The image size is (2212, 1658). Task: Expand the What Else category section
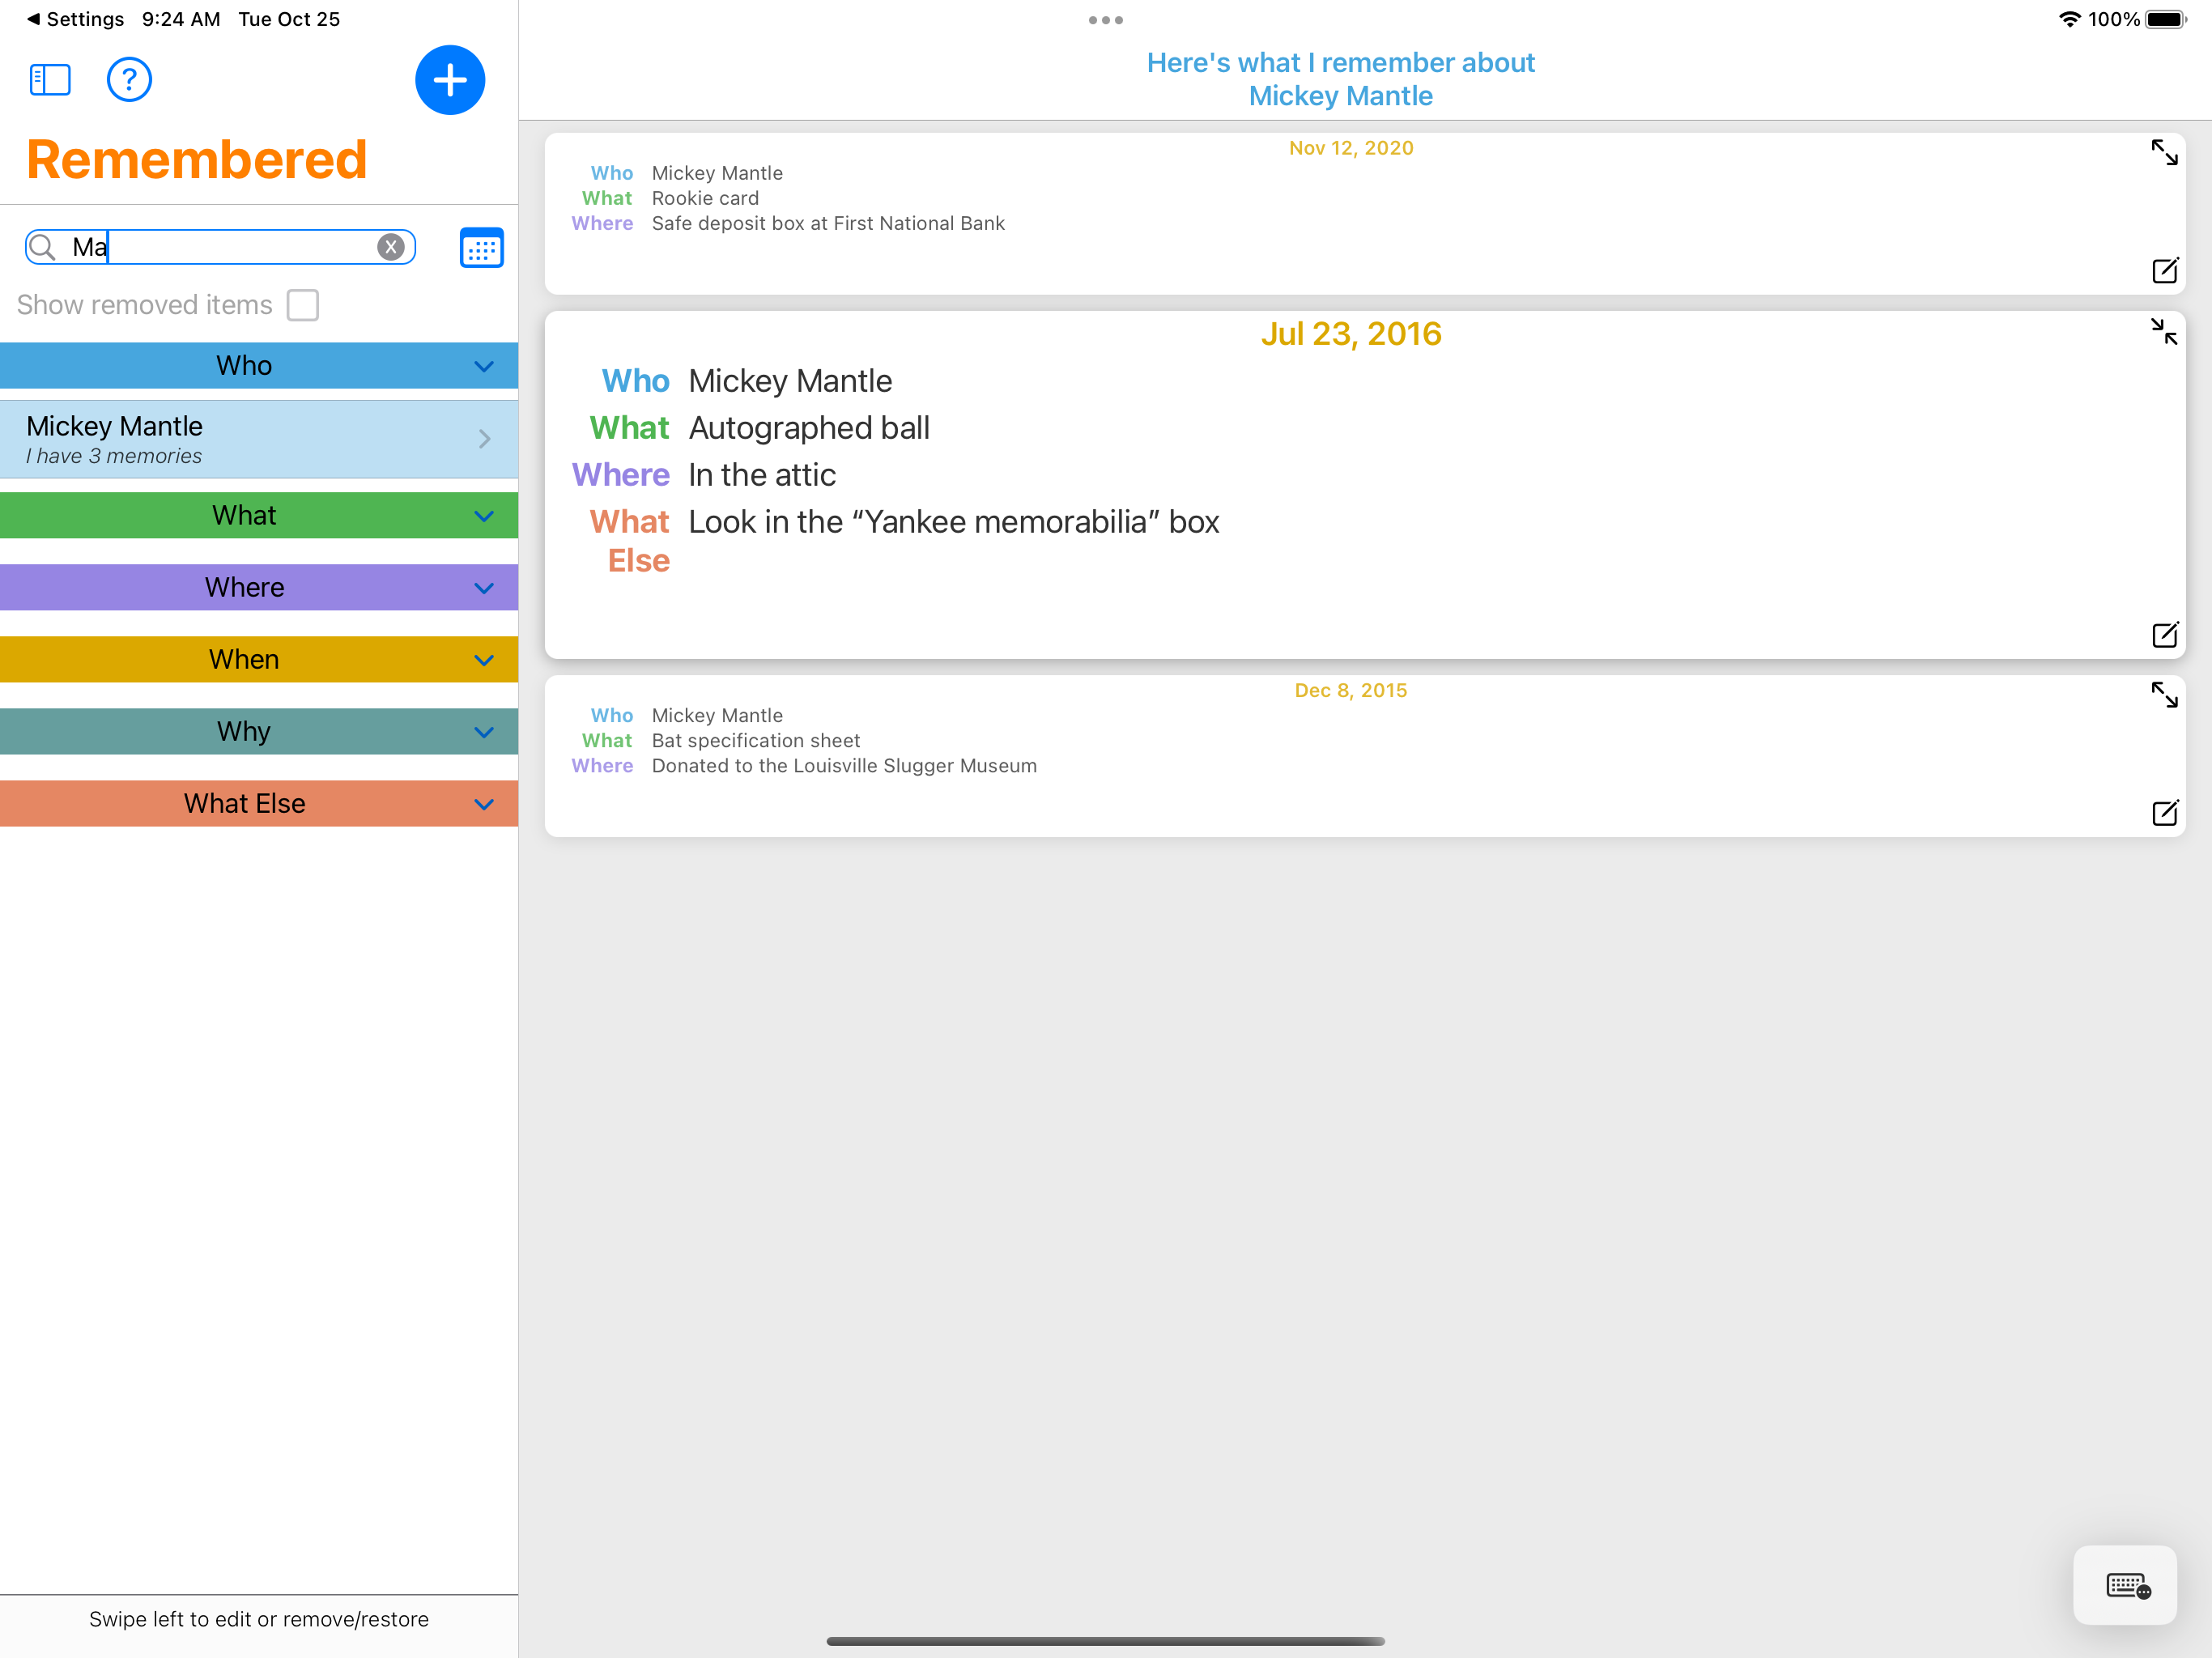coord(484,804)
